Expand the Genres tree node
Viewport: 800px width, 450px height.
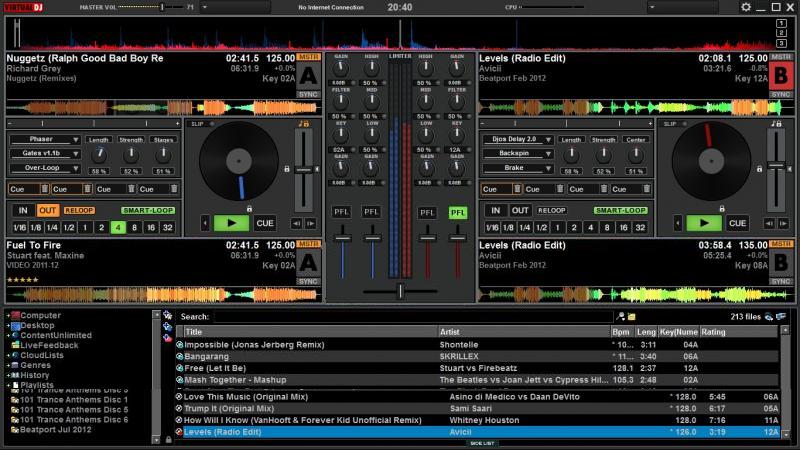tap(8, 365)
